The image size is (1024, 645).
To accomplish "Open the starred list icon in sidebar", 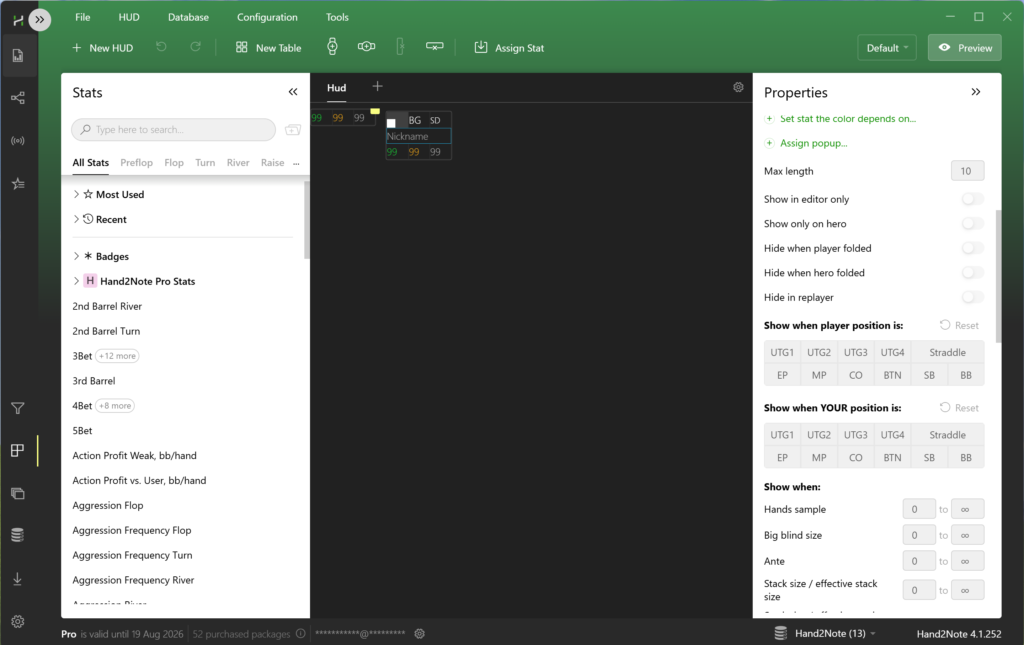I will (x=18, y=183).
